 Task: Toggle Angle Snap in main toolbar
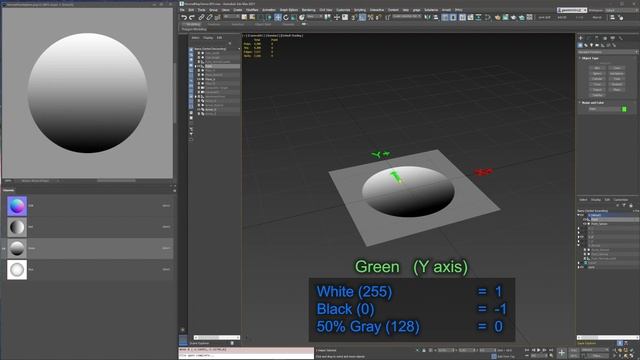tap(362, 17)
